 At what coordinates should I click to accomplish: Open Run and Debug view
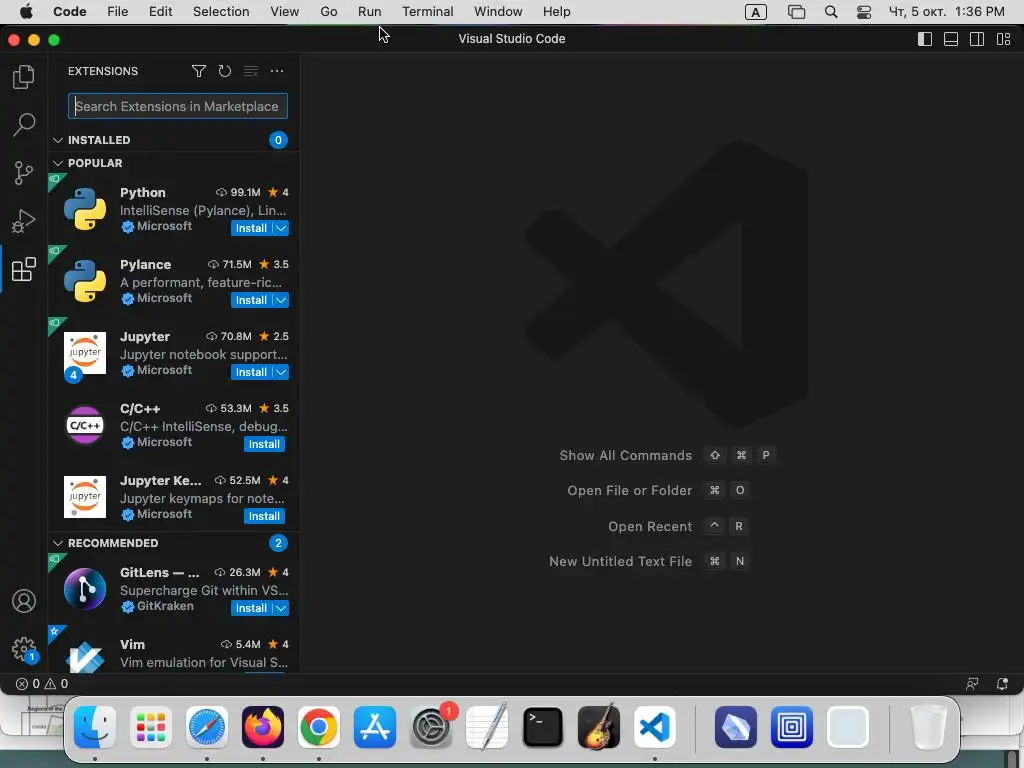tap(24, 221)
